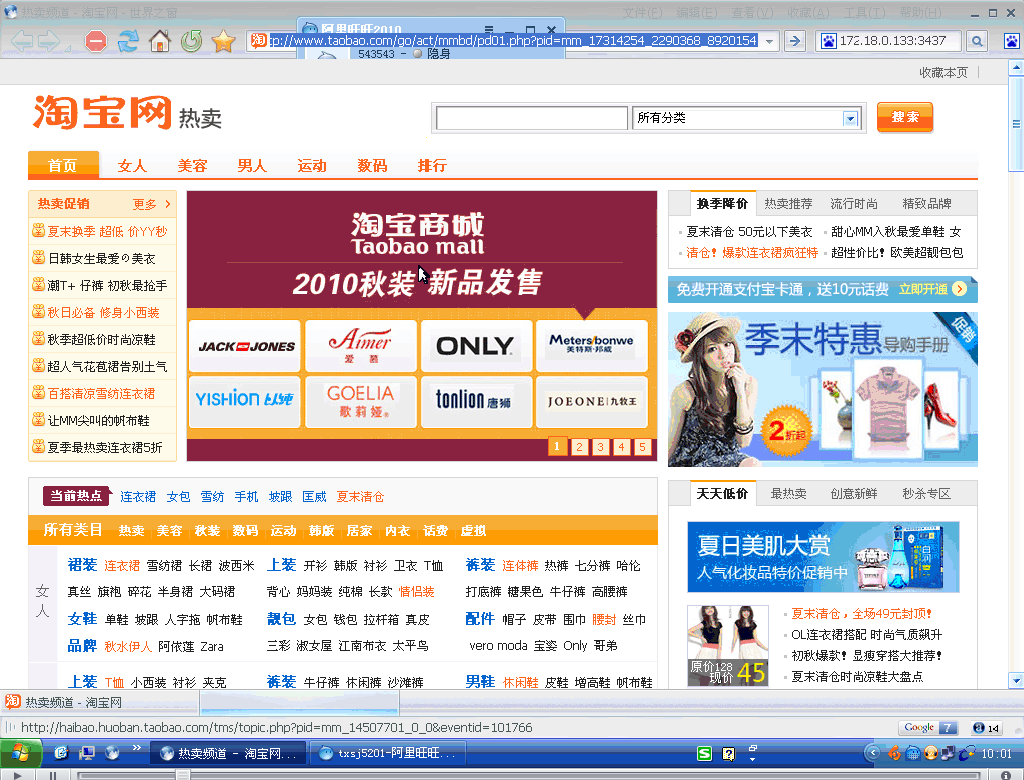Click the YISHION brand logo
1024x780 pixels.
245,401
